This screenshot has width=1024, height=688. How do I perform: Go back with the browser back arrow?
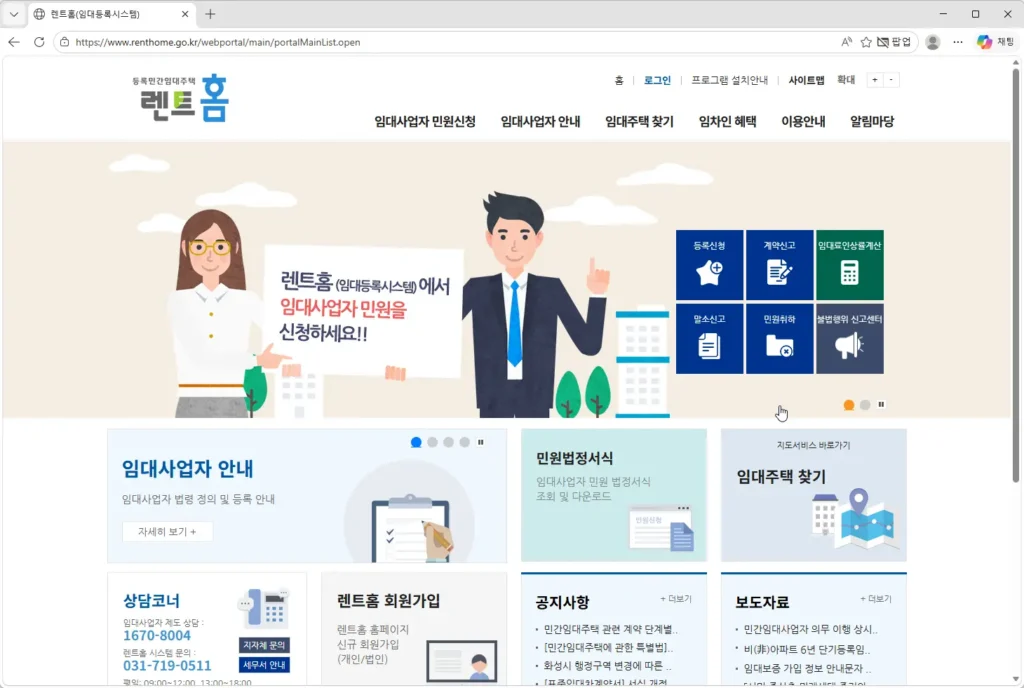[x=14, y=42]
